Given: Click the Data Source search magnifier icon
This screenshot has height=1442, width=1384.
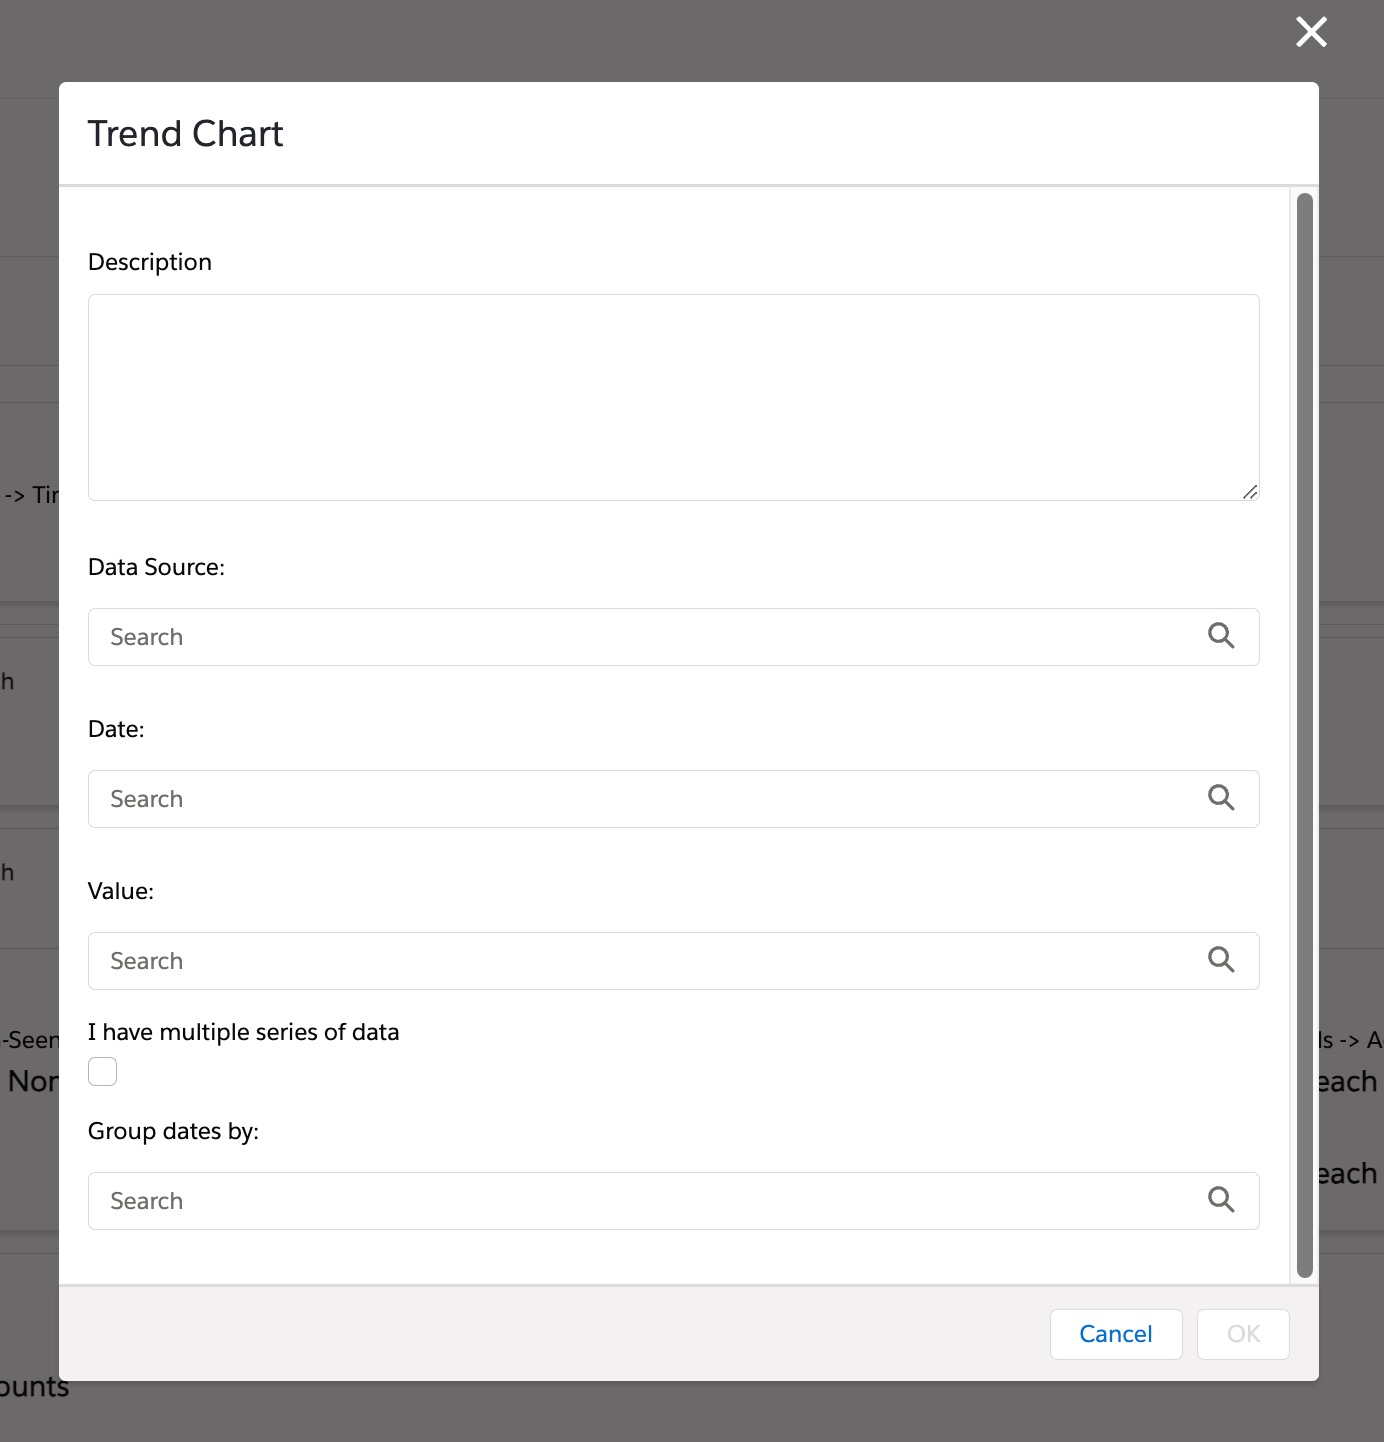Looking at the screenshot, I should tap(1220, 636).
